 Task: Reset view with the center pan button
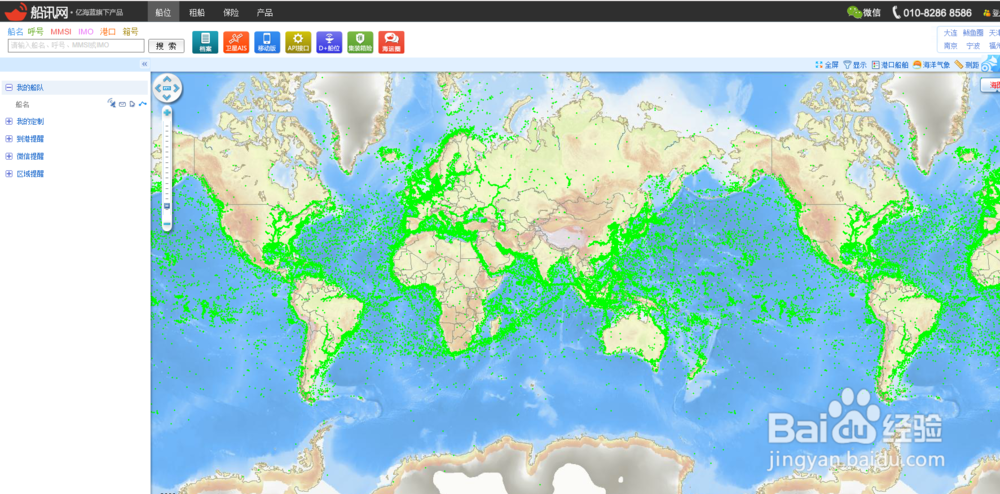coord(167,88)
